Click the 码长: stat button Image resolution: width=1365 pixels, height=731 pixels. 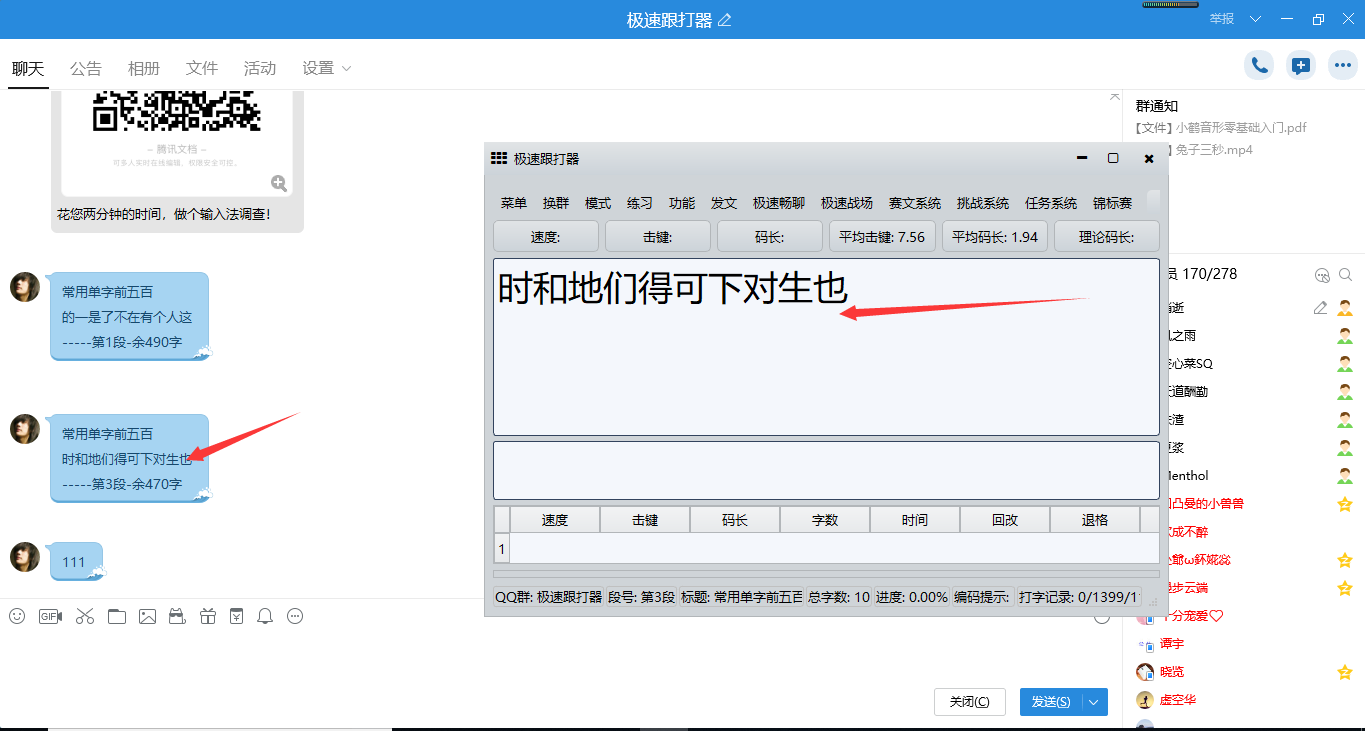point(770,237)
